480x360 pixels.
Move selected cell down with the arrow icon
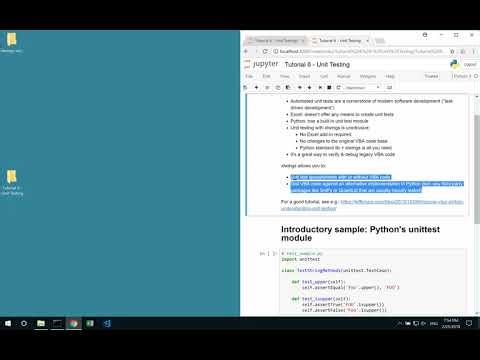(x=309, y=87)
